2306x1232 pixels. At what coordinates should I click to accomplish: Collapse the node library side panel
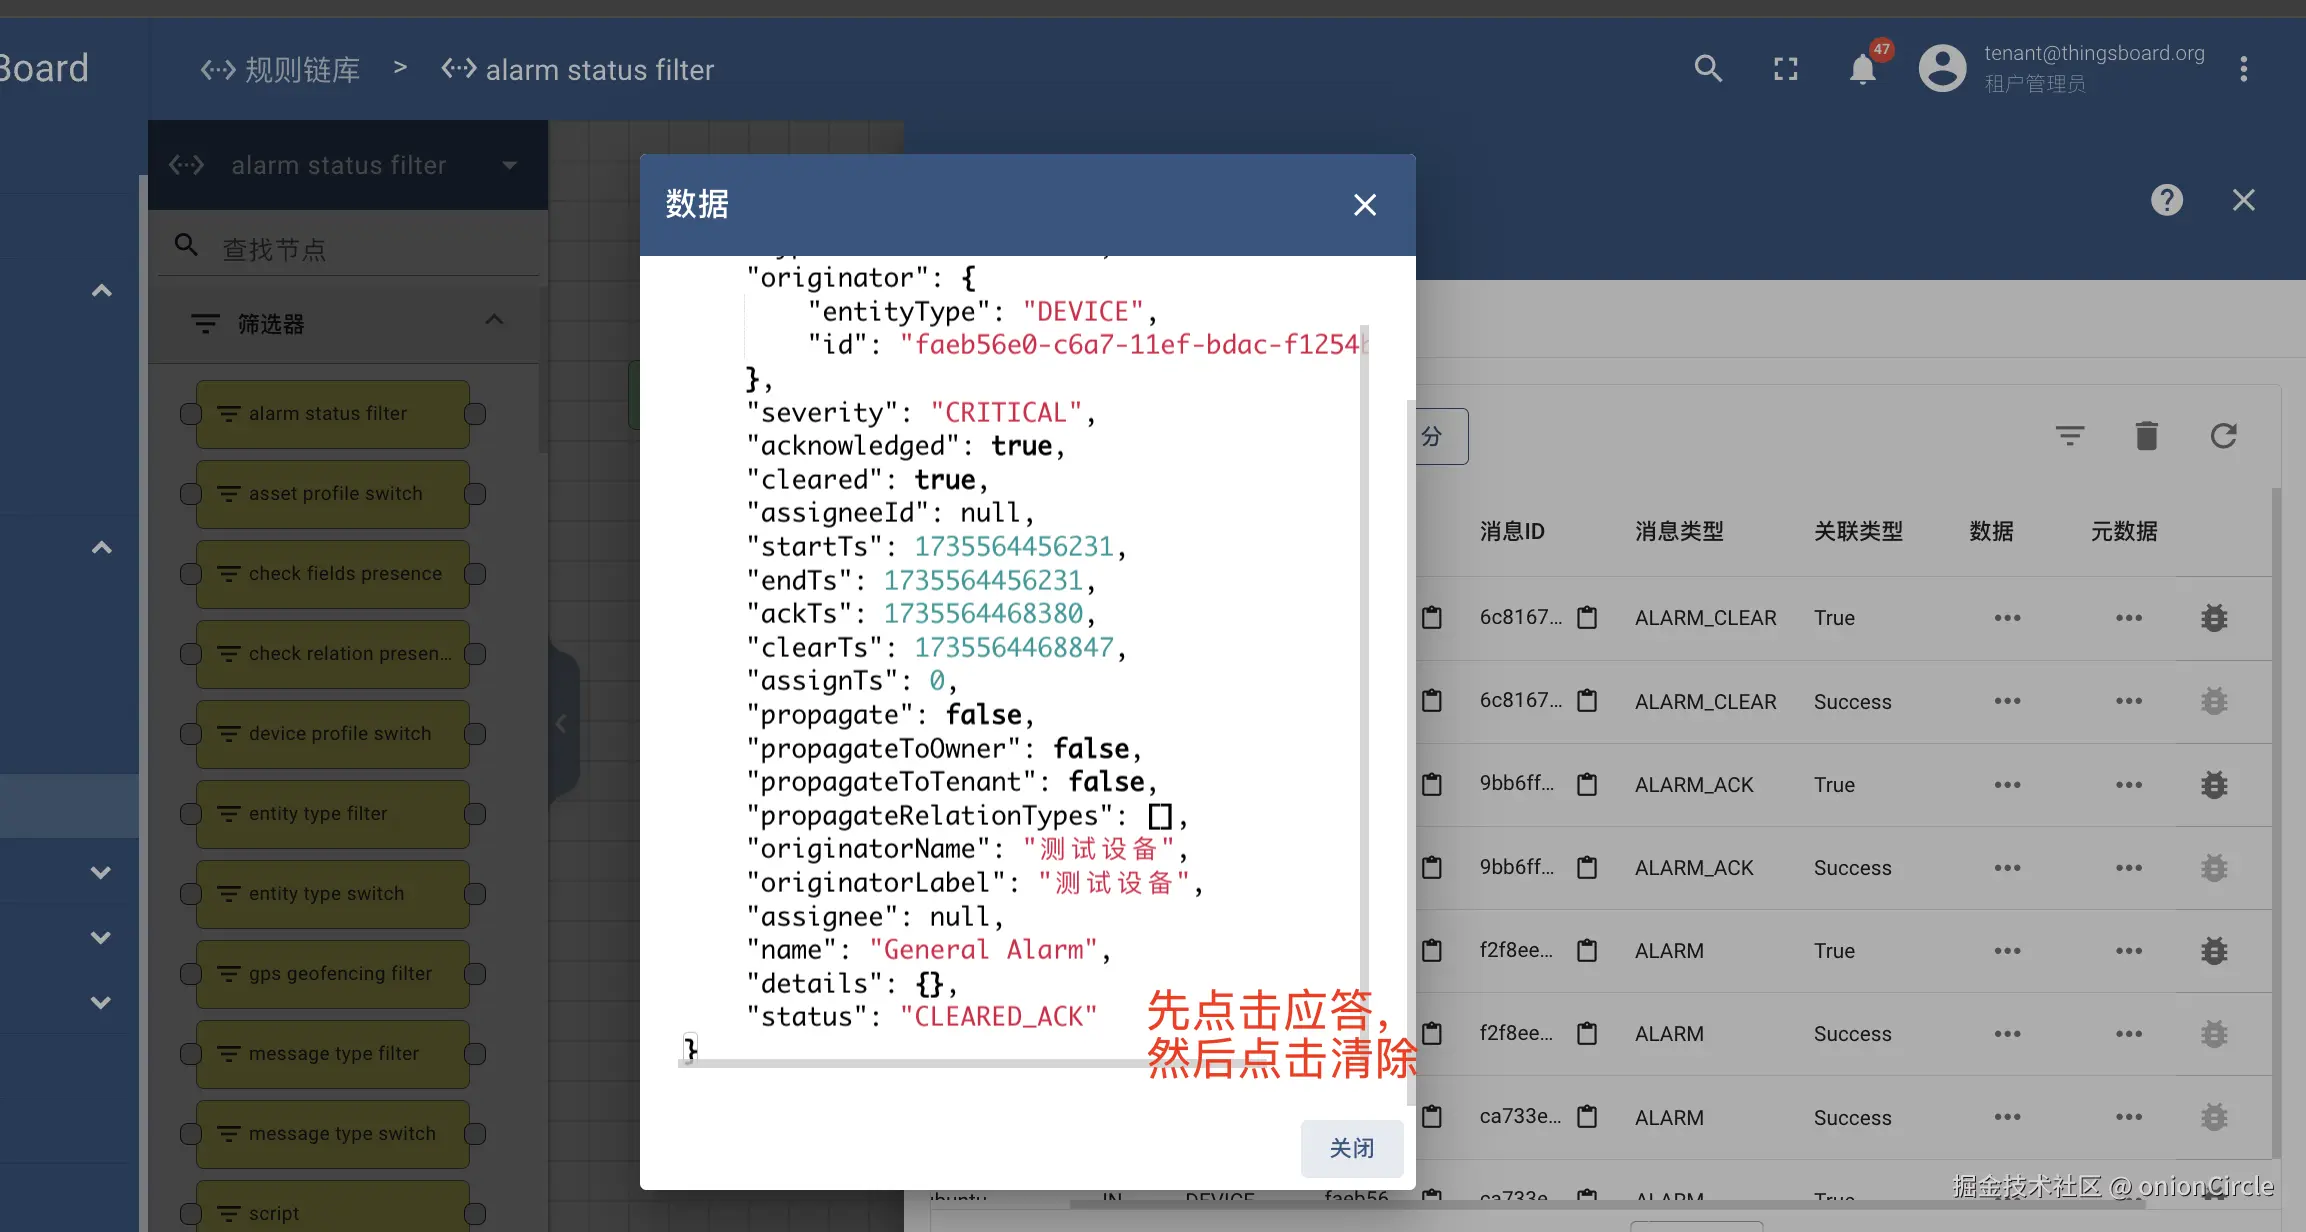pyautogui.click(x=561, y=723)
